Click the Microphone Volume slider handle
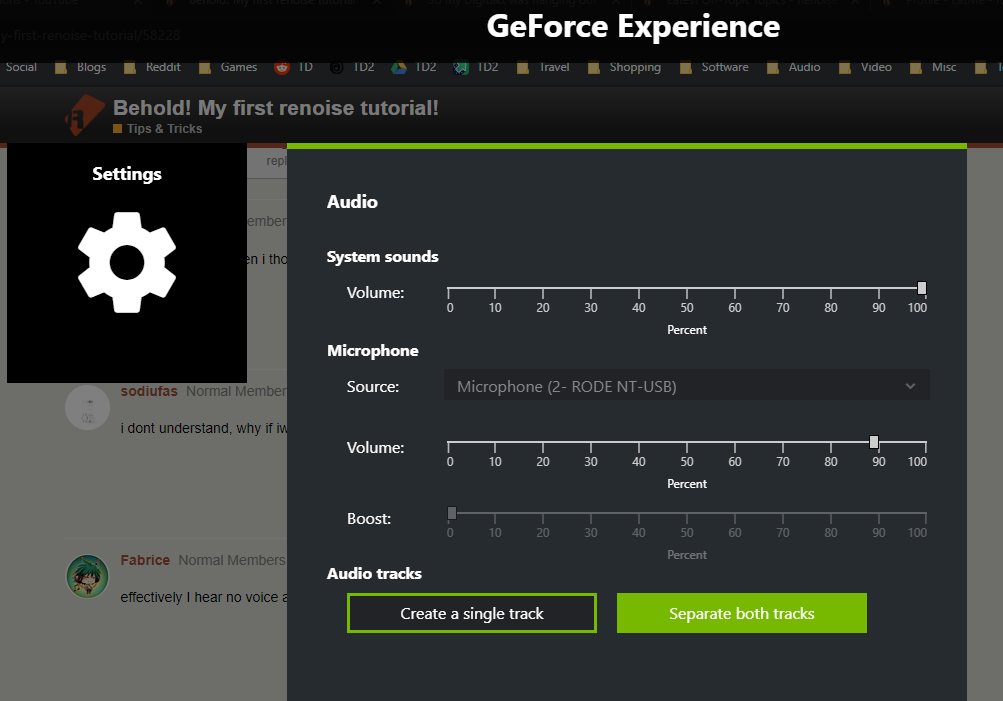The width and height of the screenshot is (1003, 701). click(x=874, y=442)
